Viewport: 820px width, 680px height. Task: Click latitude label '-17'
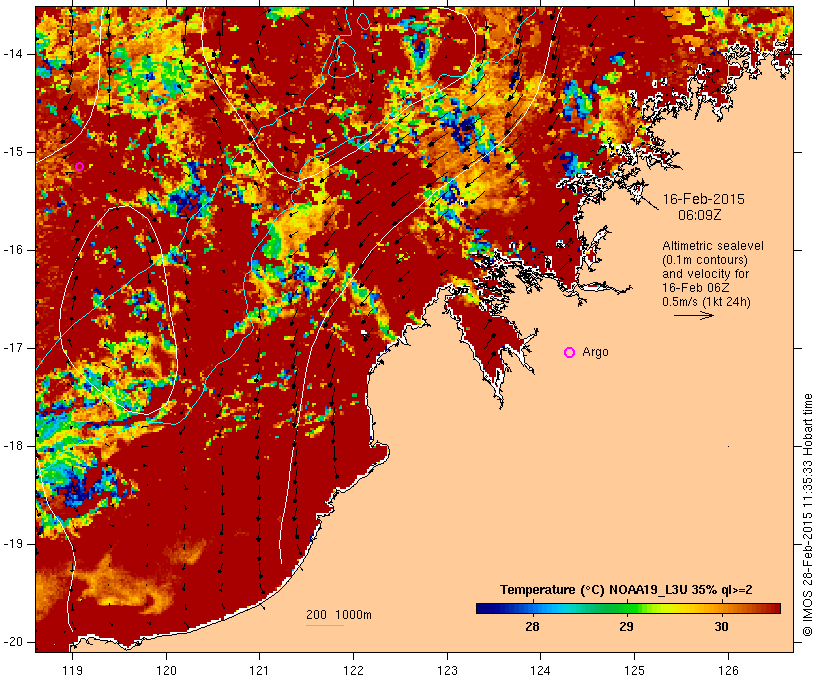point(13,348)
